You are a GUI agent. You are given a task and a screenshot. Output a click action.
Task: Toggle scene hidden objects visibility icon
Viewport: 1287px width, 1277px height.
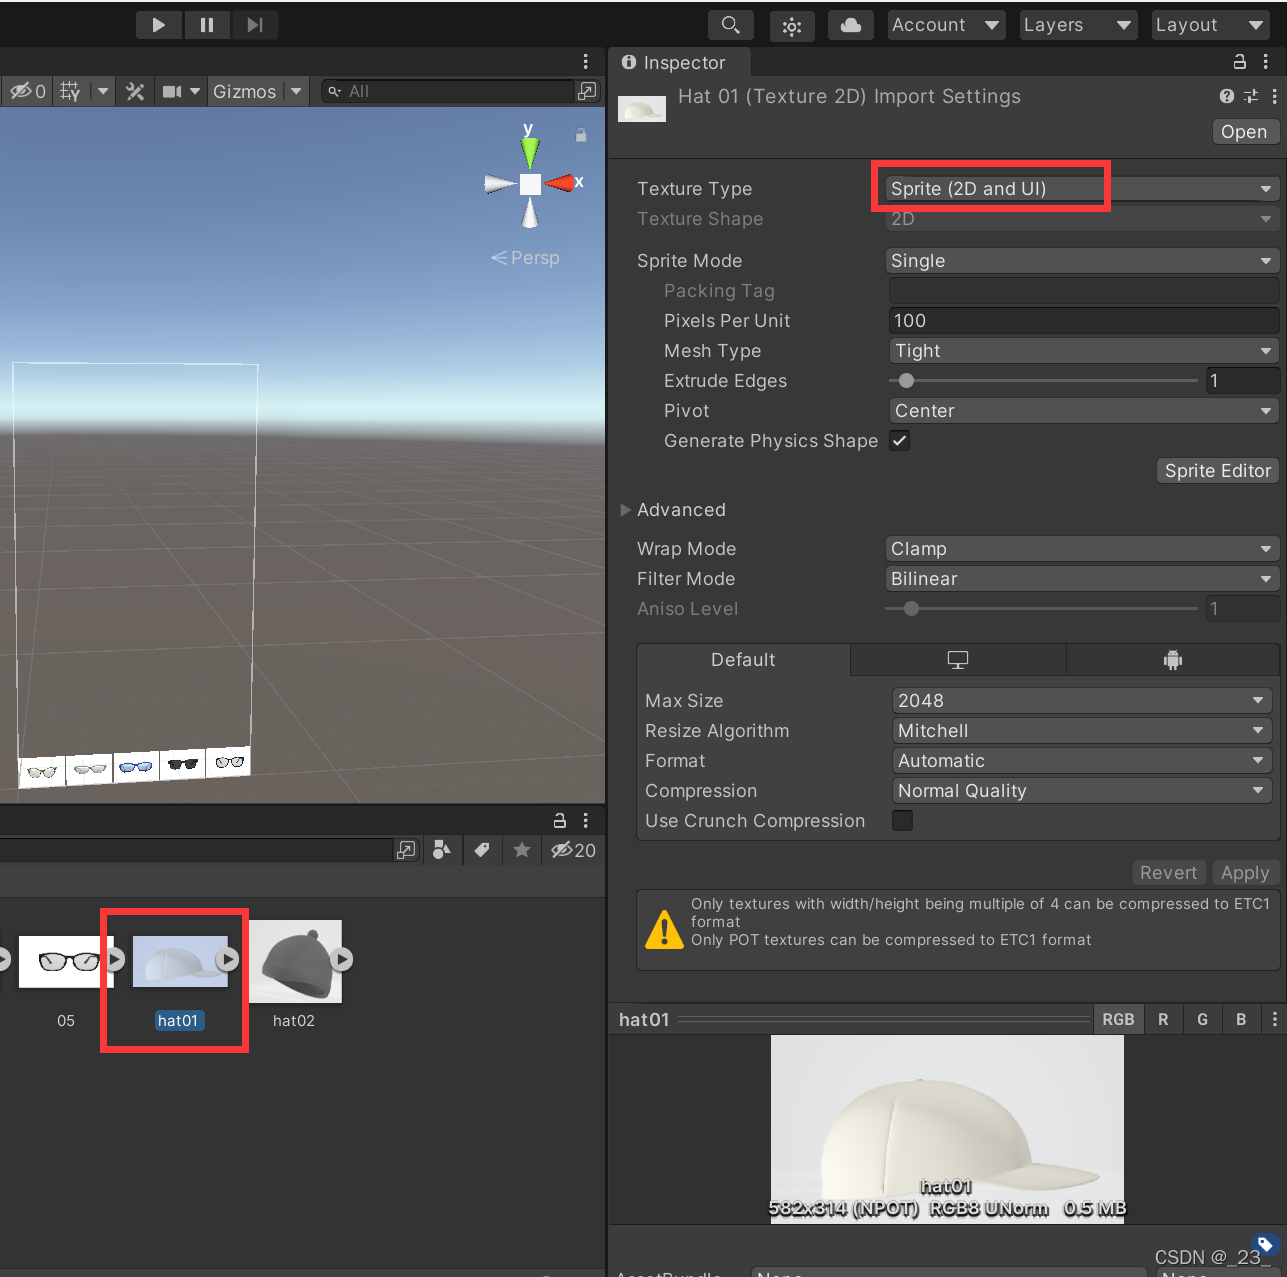(28, 91)
